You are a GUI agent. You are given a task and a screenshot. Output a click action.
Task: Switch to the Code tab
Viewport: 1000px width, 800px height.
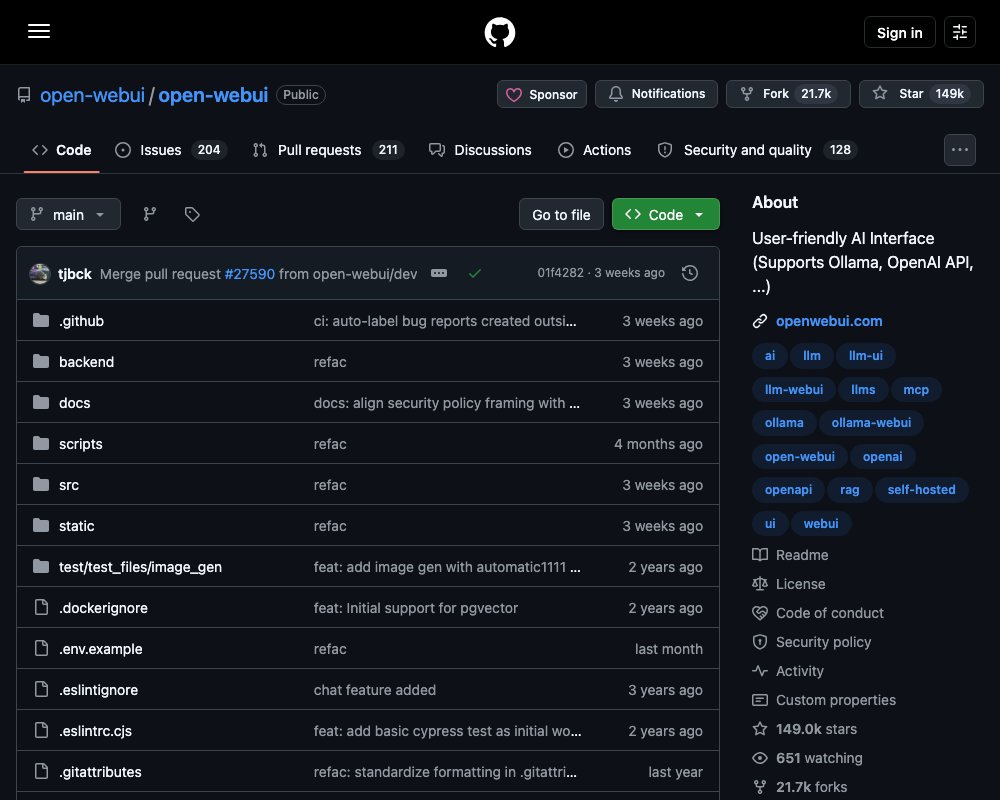[62, 150]
